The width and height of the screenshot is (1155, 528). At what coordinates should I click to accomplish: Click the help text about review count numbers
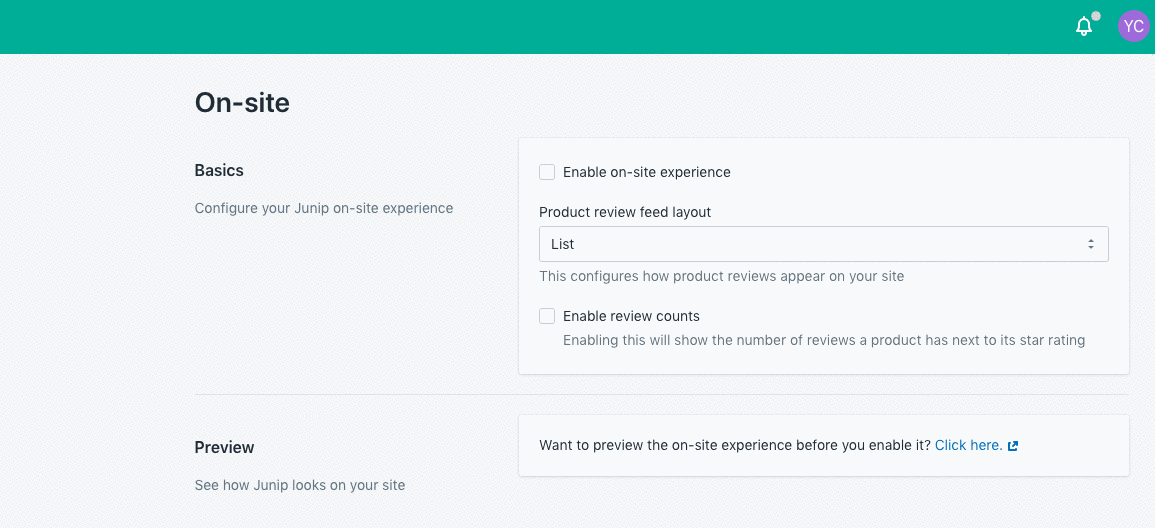point(823,340)
